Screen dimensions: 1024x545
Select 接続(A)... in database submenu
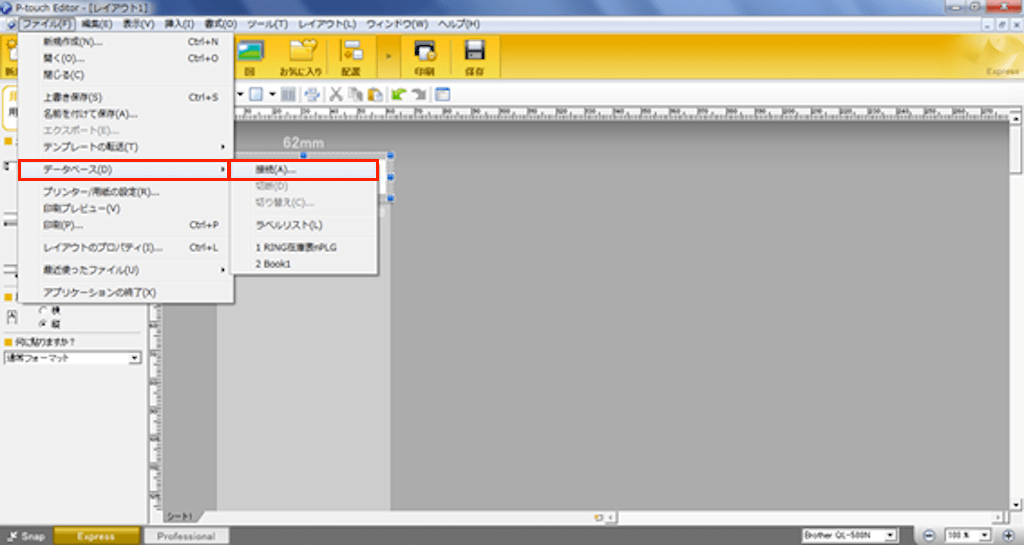tap(304, 170)
